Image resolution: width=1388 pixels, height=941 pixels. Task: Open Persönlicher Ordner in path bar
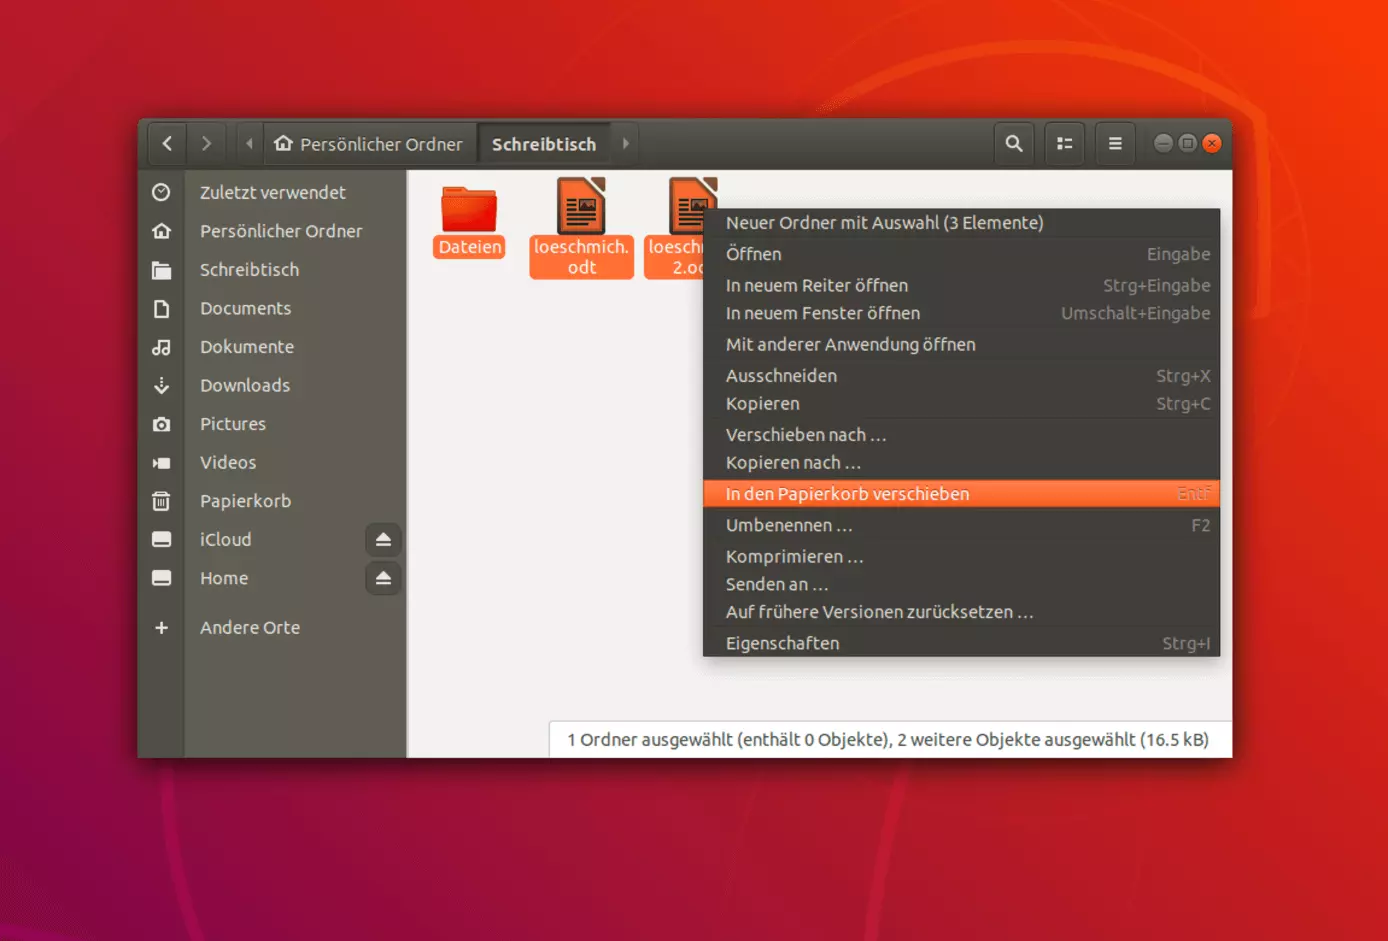pos(369,144)
